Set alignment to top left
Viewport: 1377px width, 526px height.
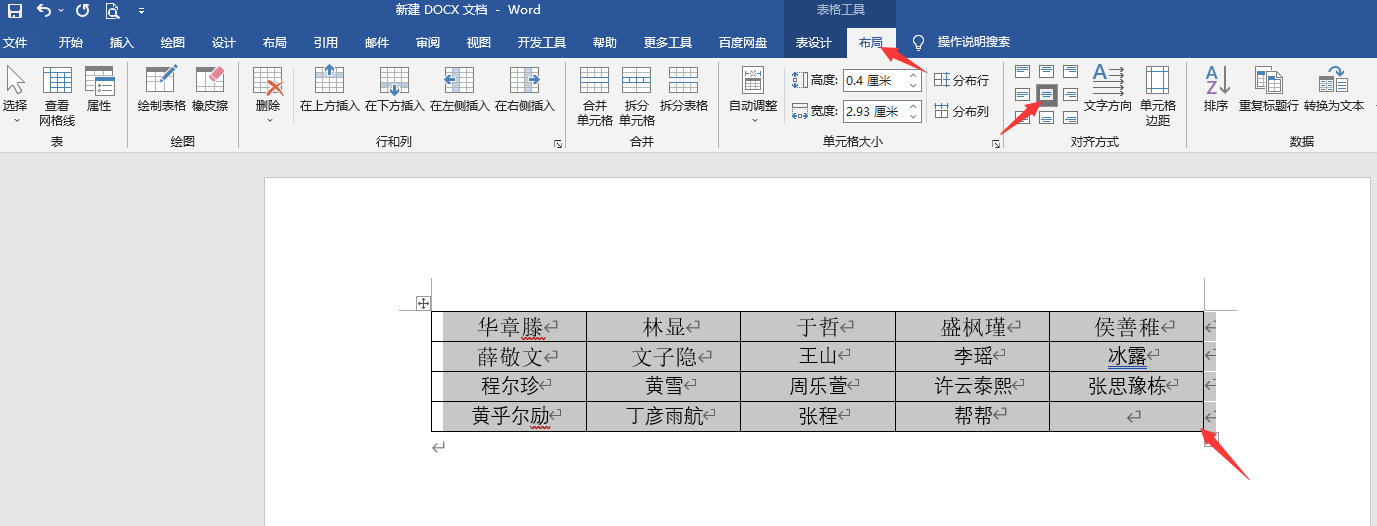coord(1022,71)
